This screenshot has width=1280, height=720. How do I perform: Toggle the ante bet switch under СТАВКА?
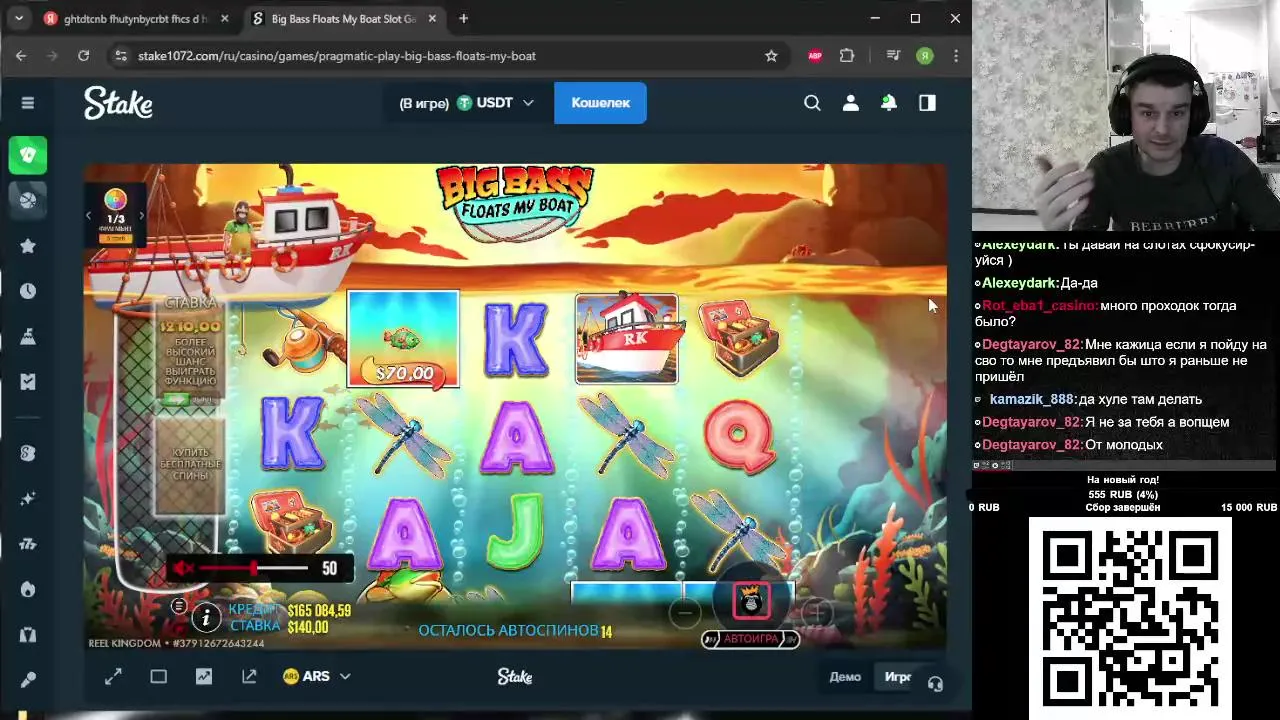pyautogui.click(x=178, y=399)
